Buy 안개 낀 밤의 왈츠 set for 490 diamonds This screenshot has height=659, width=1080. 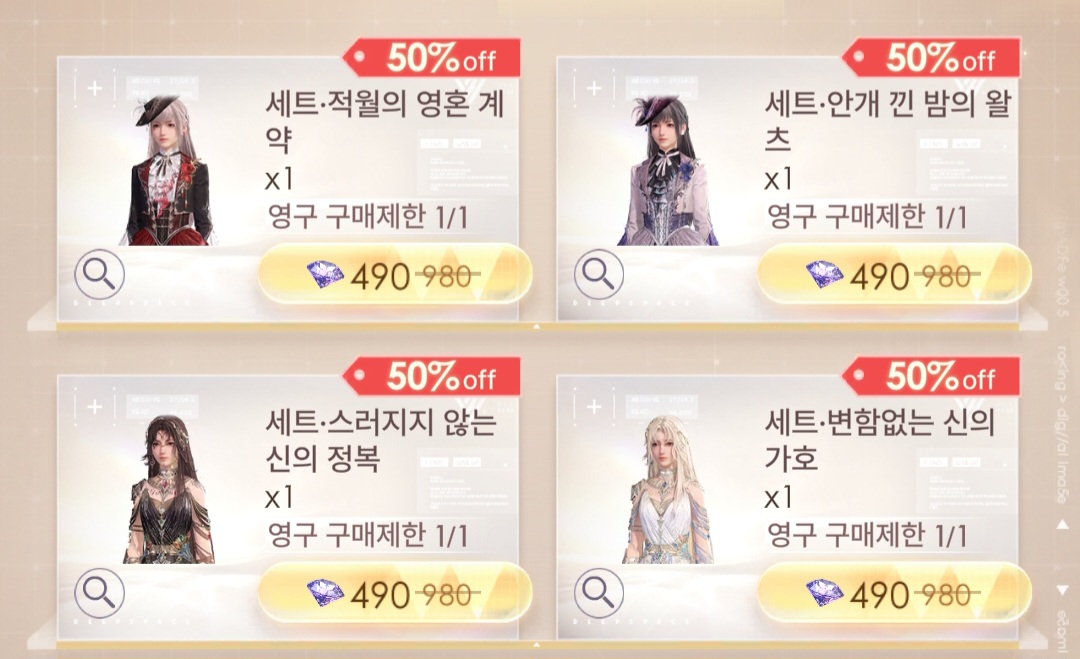pos(894,275)
